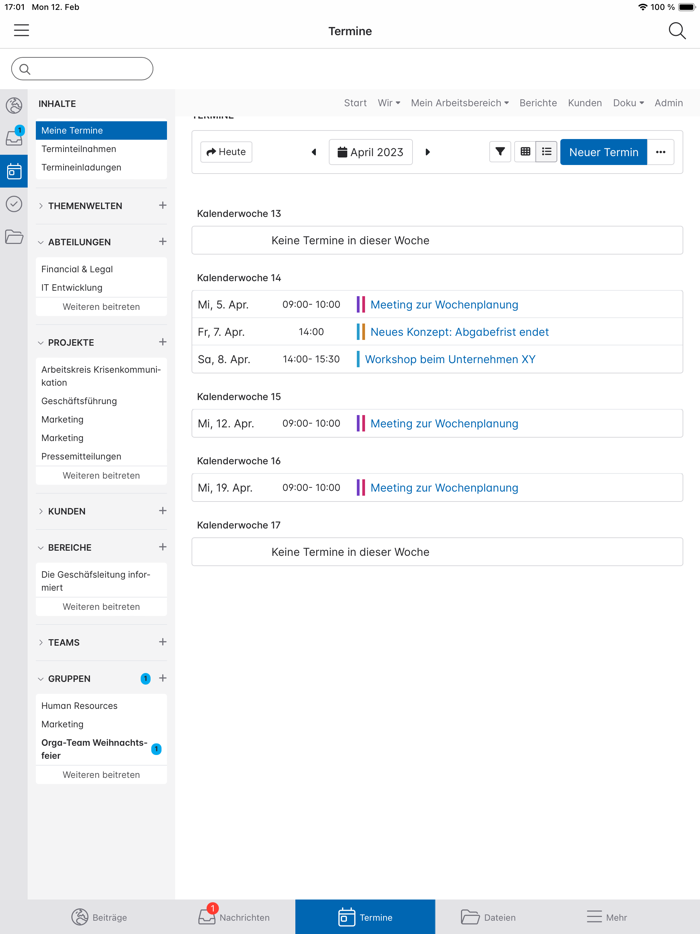Viewport: 700px width, 934px height.
Task: Open the inbox messages icon in sidebar
Action: pos(14,137)
